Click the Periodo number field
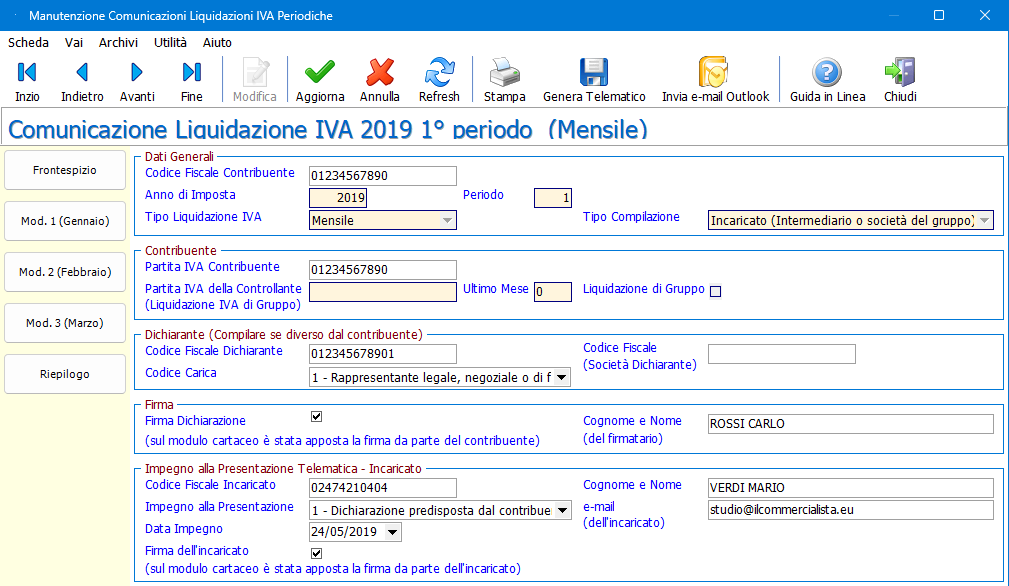This screenshot has width=1009, height=586. pyautogui.click(x=553, y=197)
